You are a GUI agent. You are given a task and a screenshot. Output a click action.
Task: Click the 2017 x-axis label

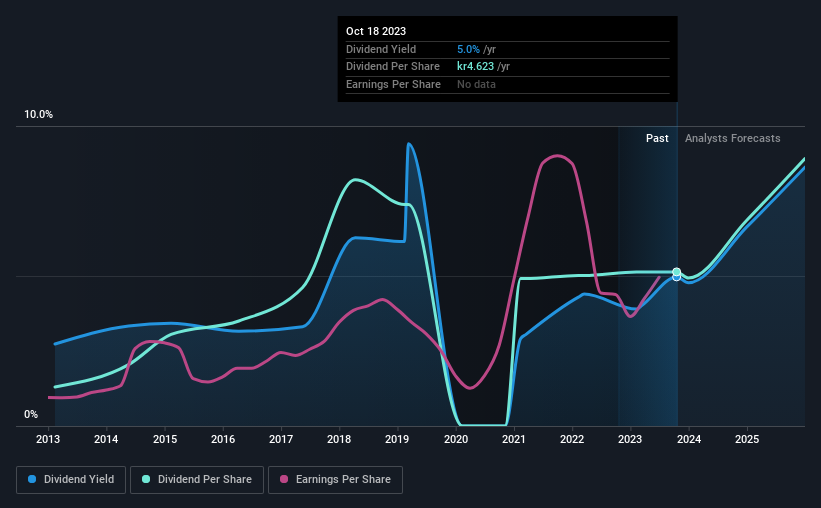281,439
